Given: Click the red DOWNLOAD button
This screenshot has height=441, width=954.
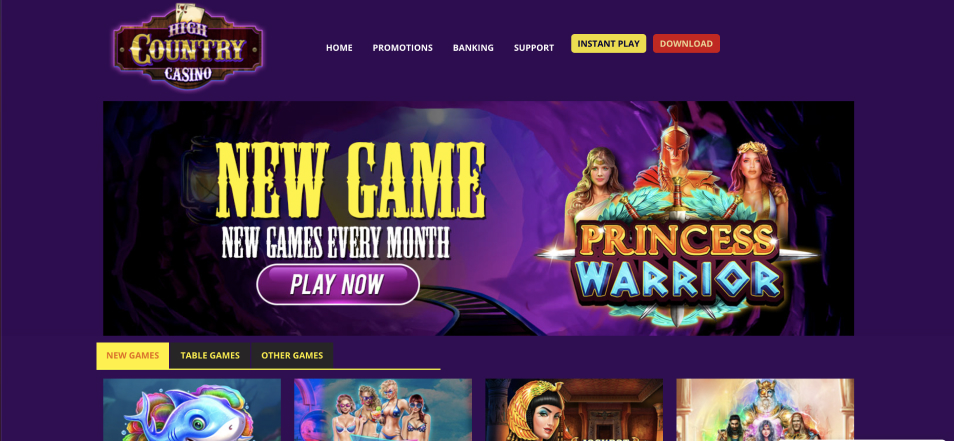Looking at the screenshot, I should click(x=686, y=44).
